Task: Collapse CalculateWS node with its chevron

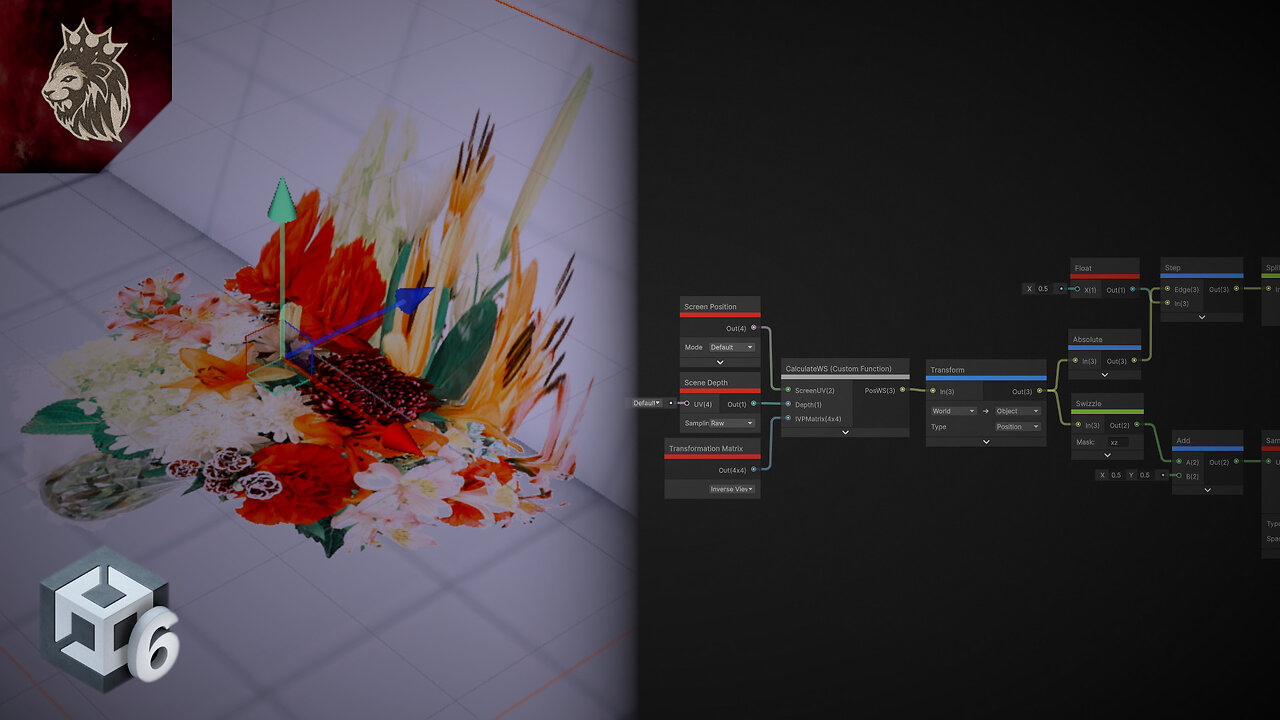Action: tap(845, 432)
